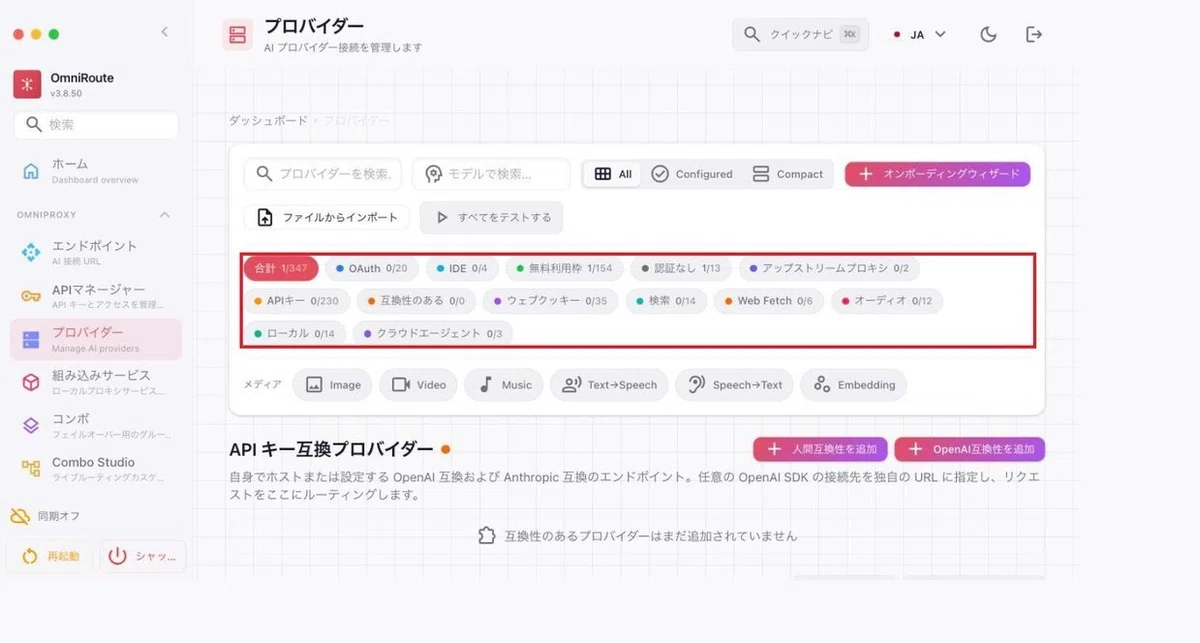The image size is (1200, 643).
Task: Open the JA language dropdown
Action: 919,34
